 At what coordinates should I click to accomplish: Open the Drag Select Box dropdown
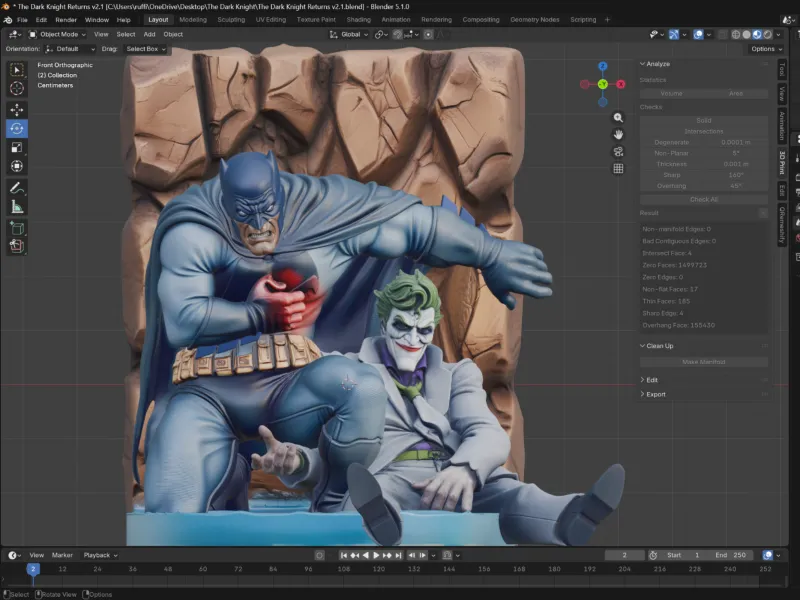[x=146, y=49]
